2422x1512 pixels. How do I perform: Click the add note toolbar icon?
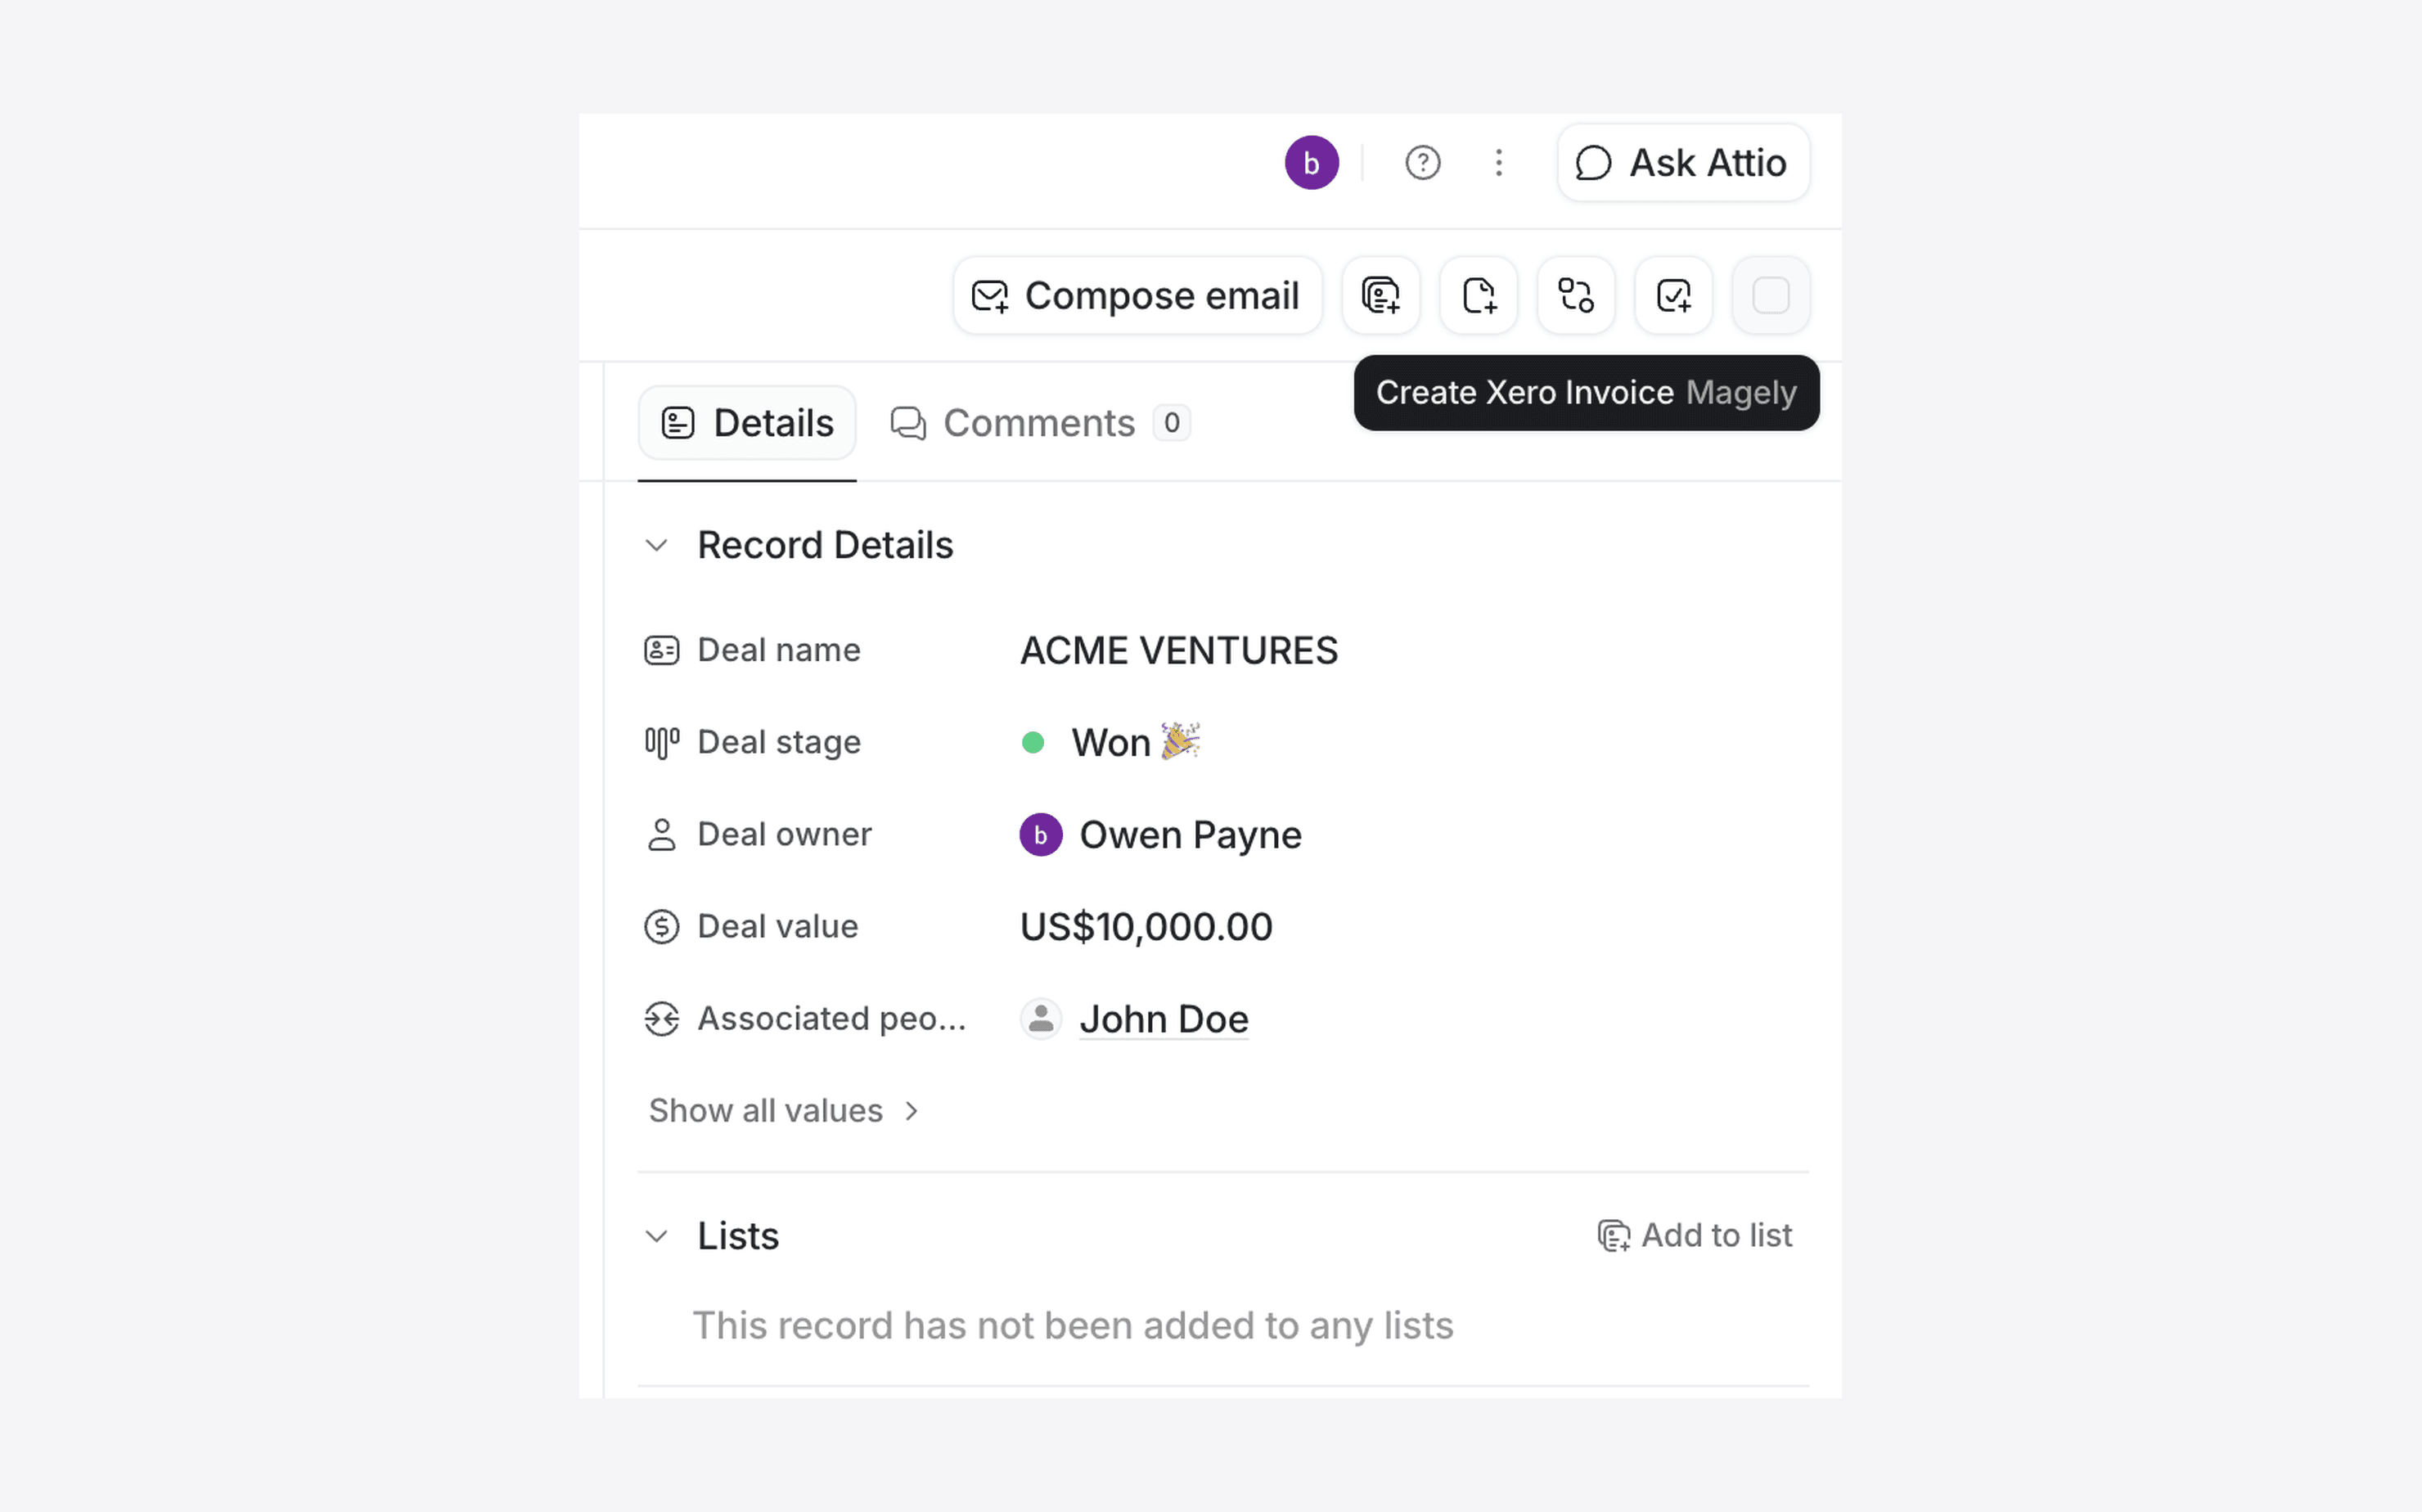(1478, 296)
